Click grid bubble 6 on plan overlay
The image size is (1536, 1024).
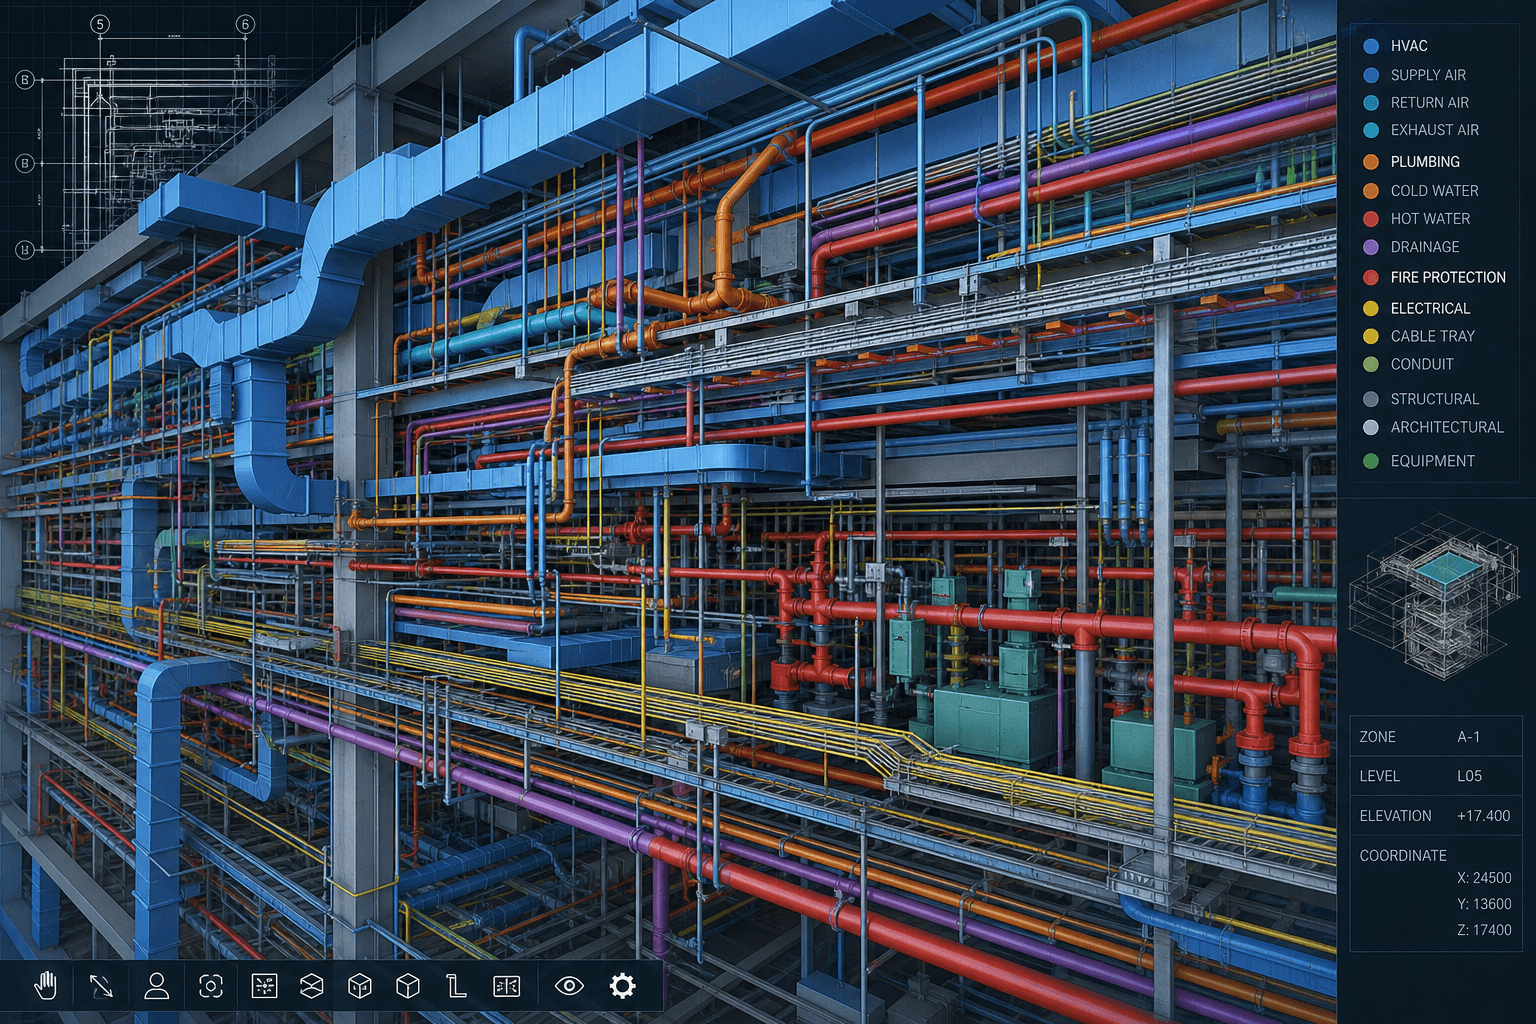point(246,24)
